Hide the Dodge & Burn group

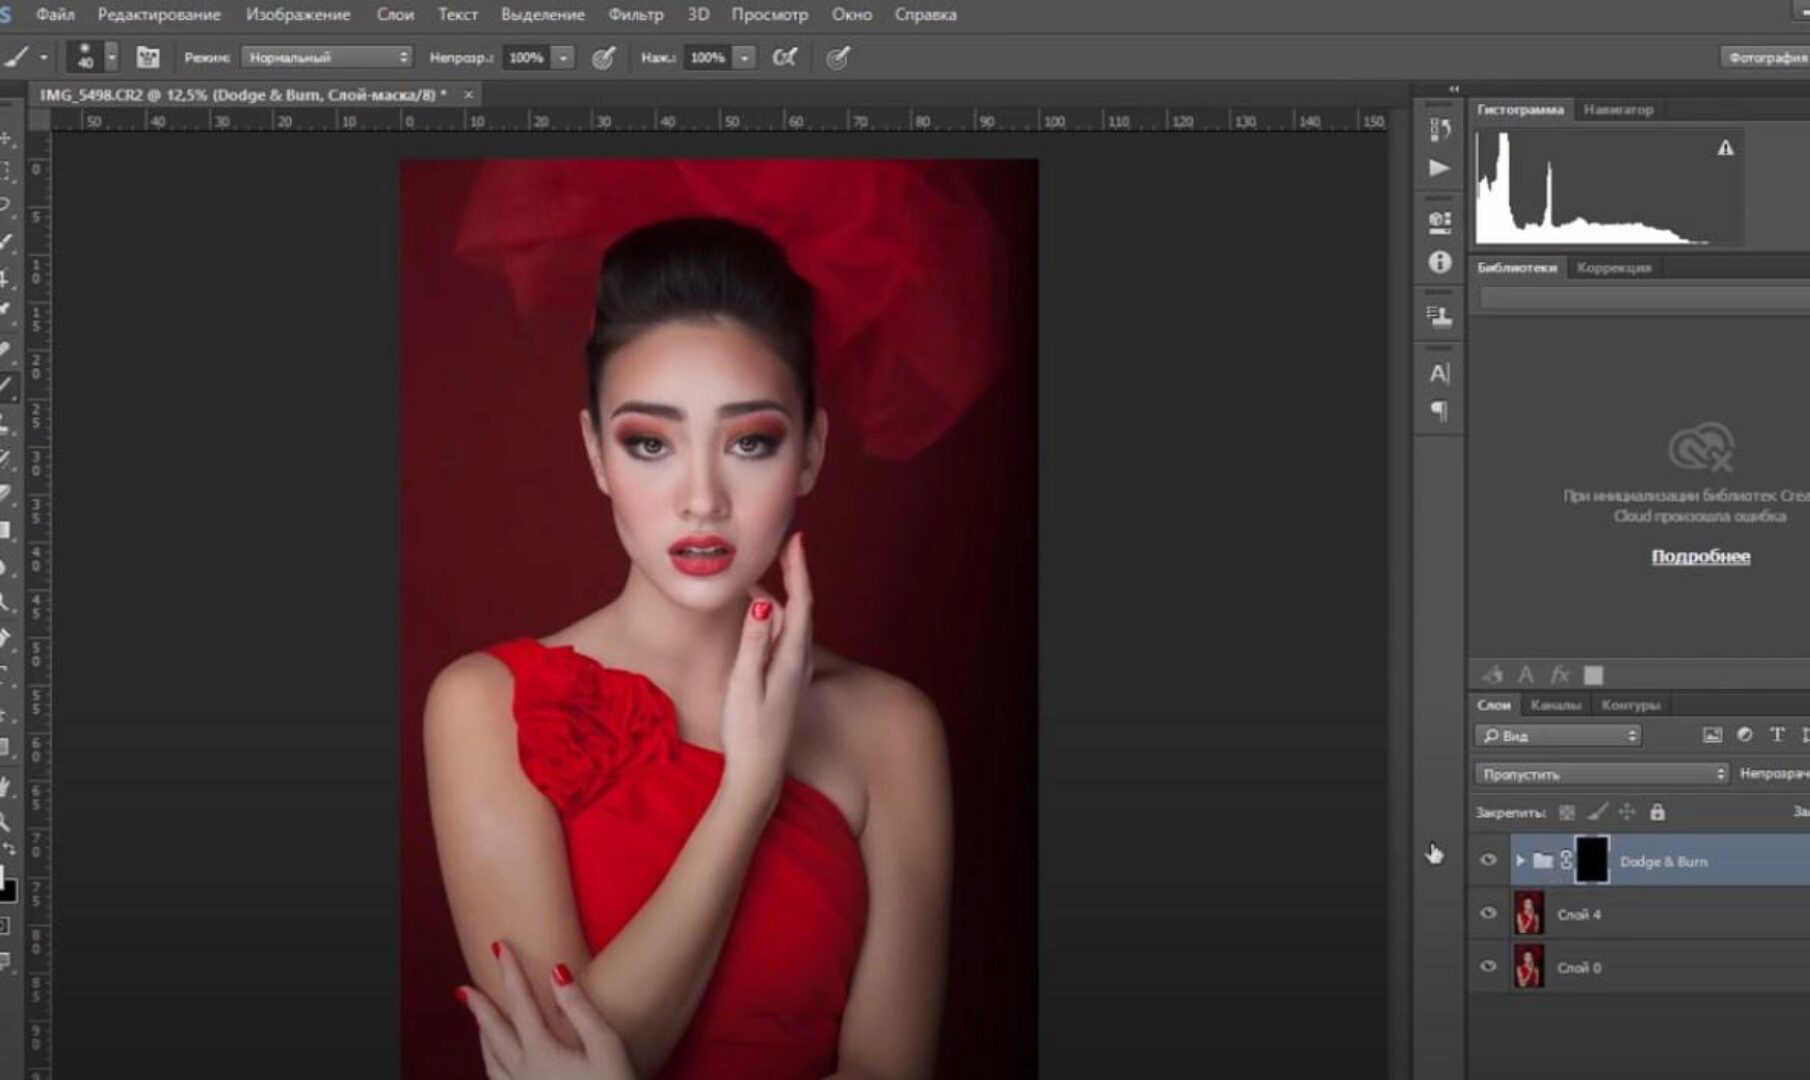(x=1487, y=860)
